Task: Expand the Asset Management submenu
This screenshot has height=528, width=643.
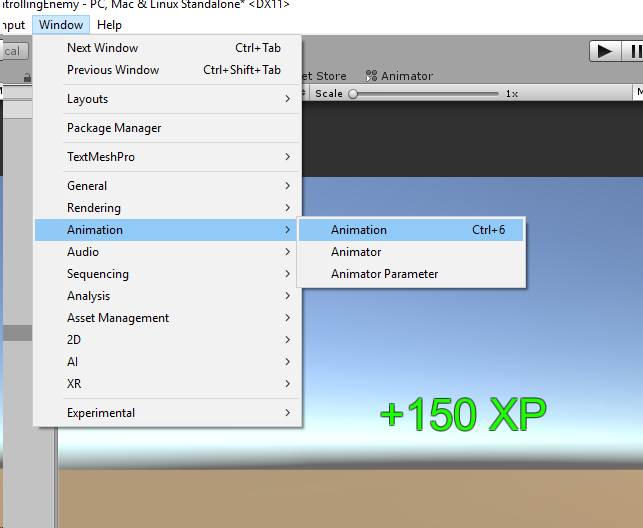Action: tap(168, 318)
